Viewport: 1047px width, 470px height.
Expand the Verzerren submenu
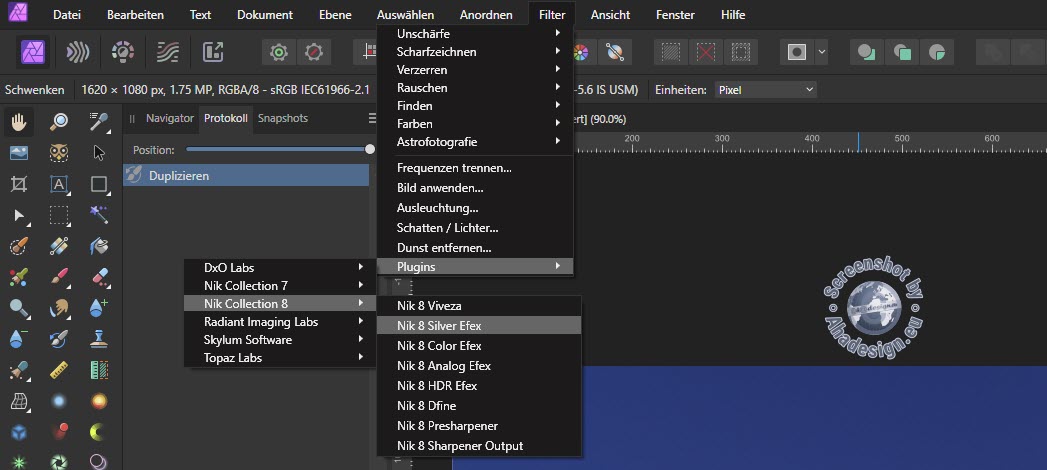pos(475,69)
